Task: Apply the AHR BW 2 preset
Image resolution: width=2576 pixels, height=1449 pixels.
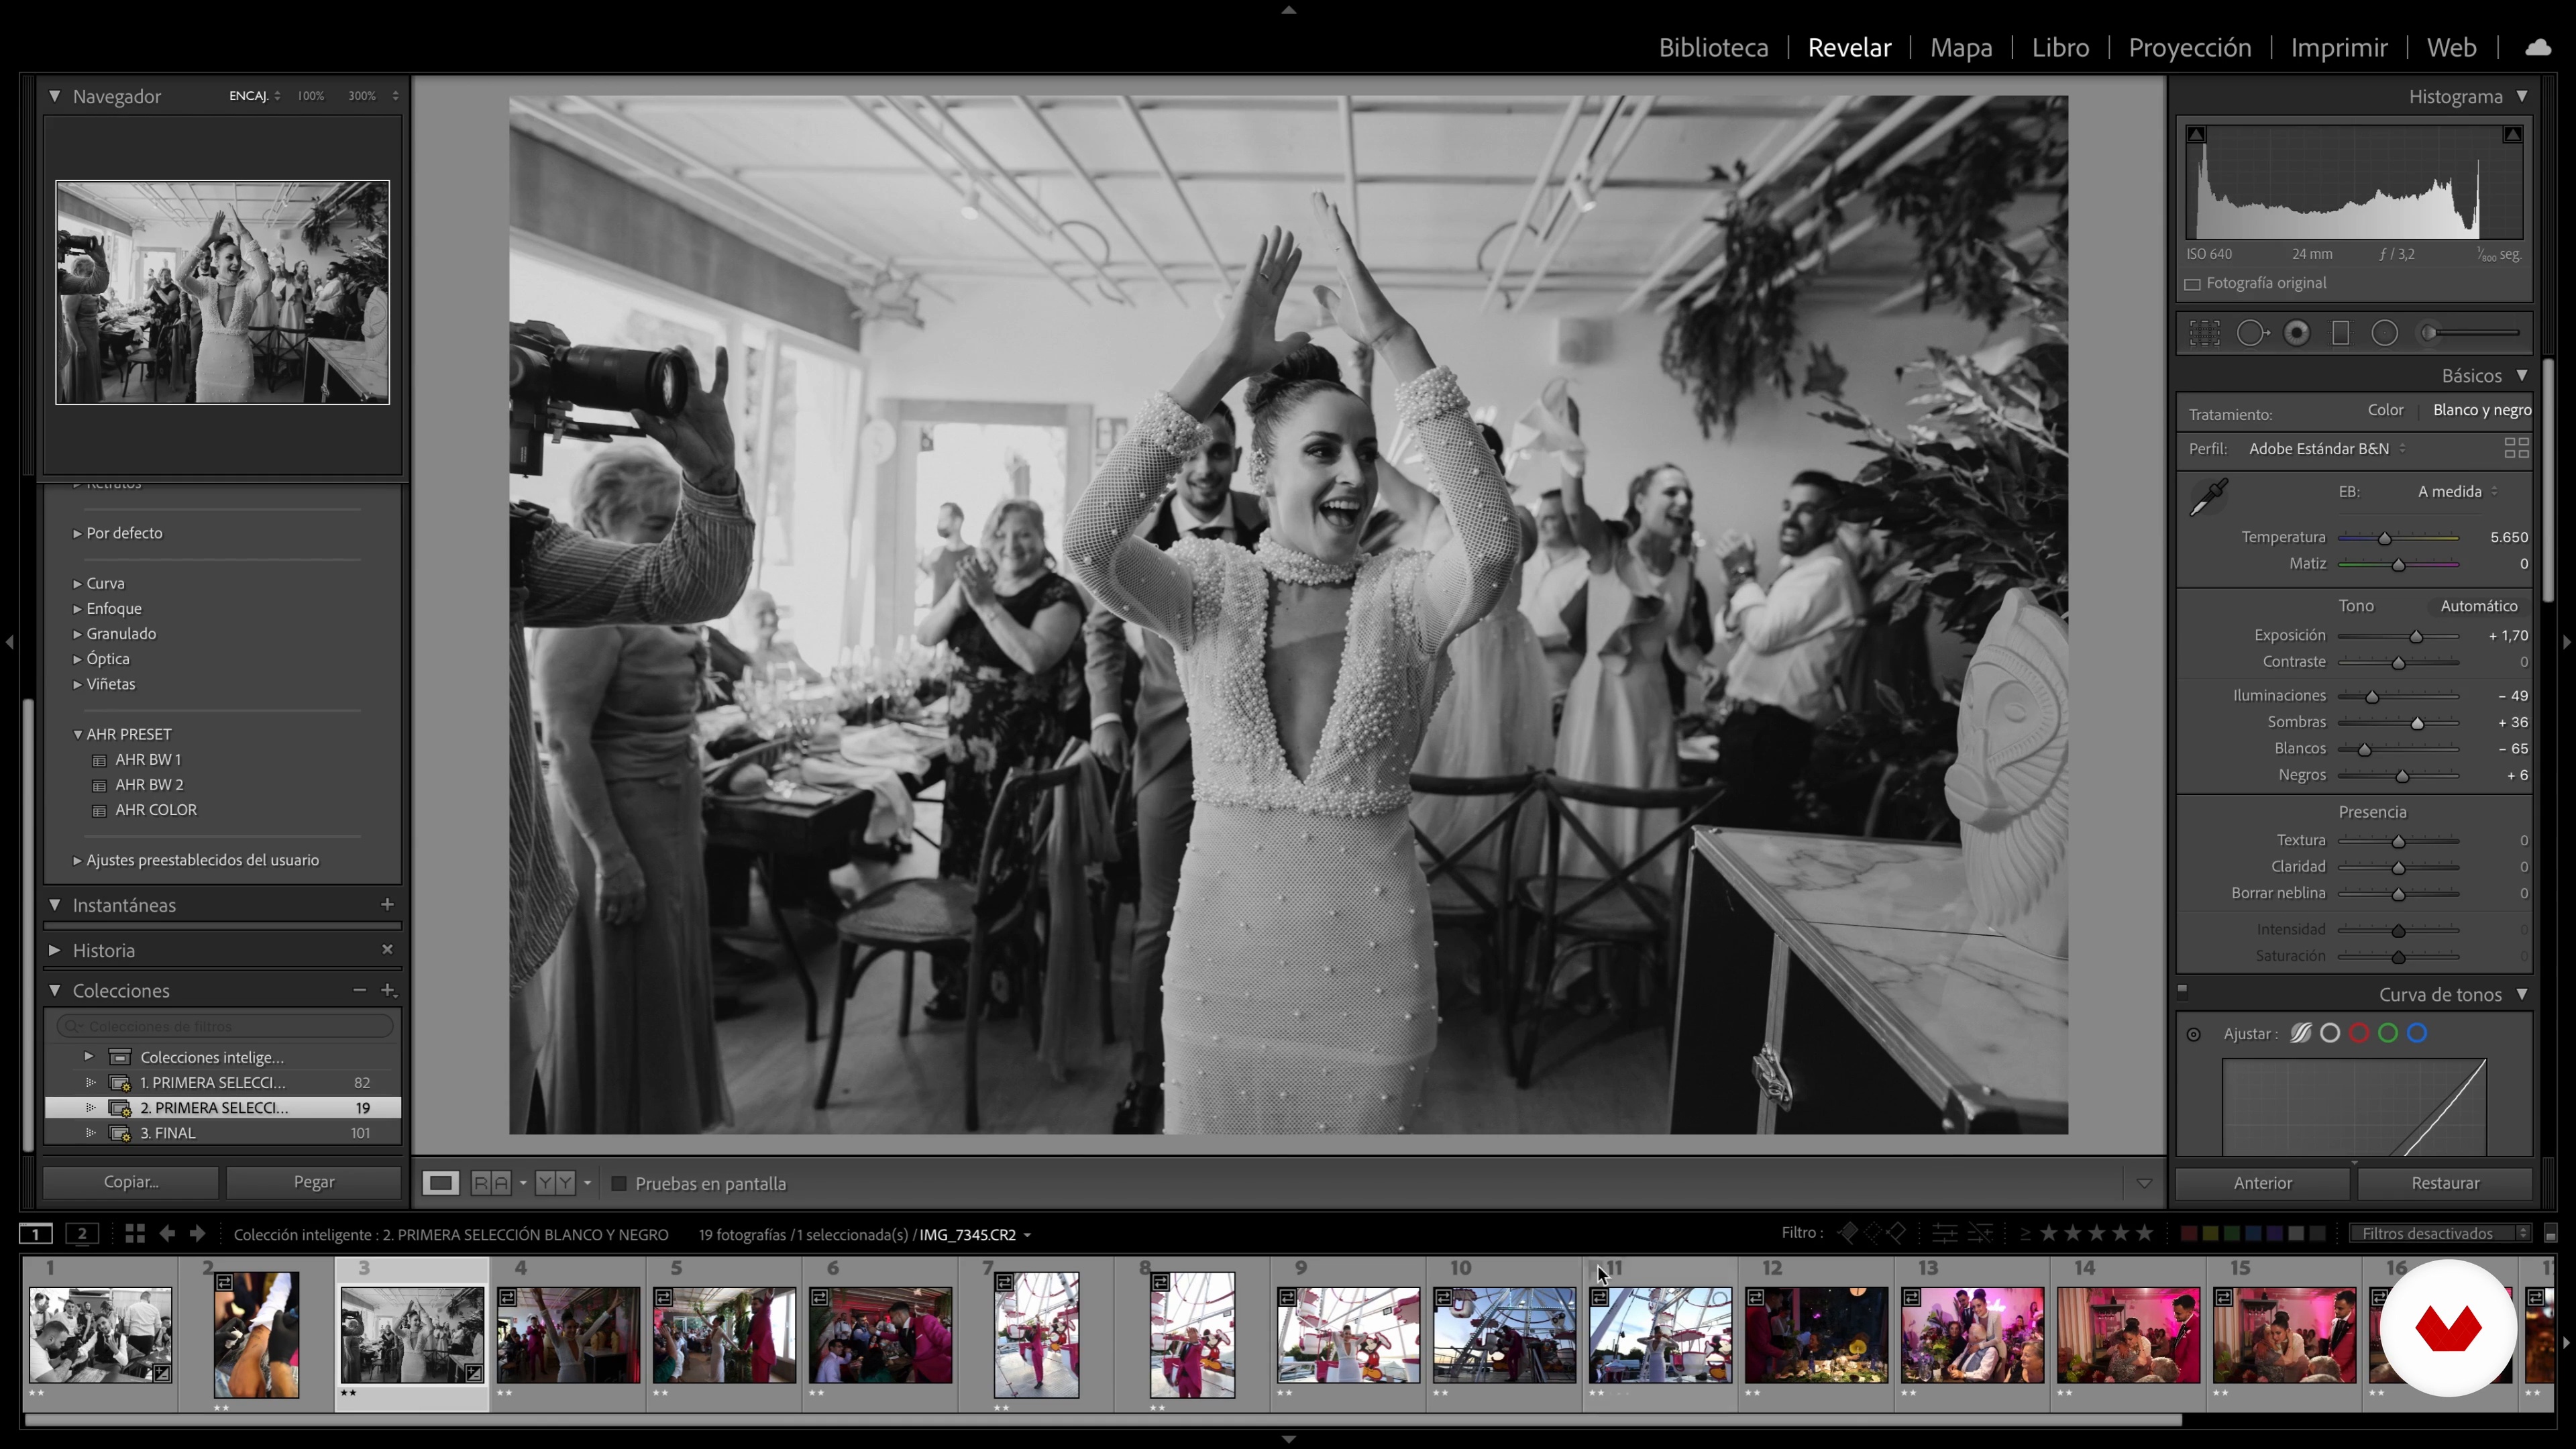Action: [149, 784]
